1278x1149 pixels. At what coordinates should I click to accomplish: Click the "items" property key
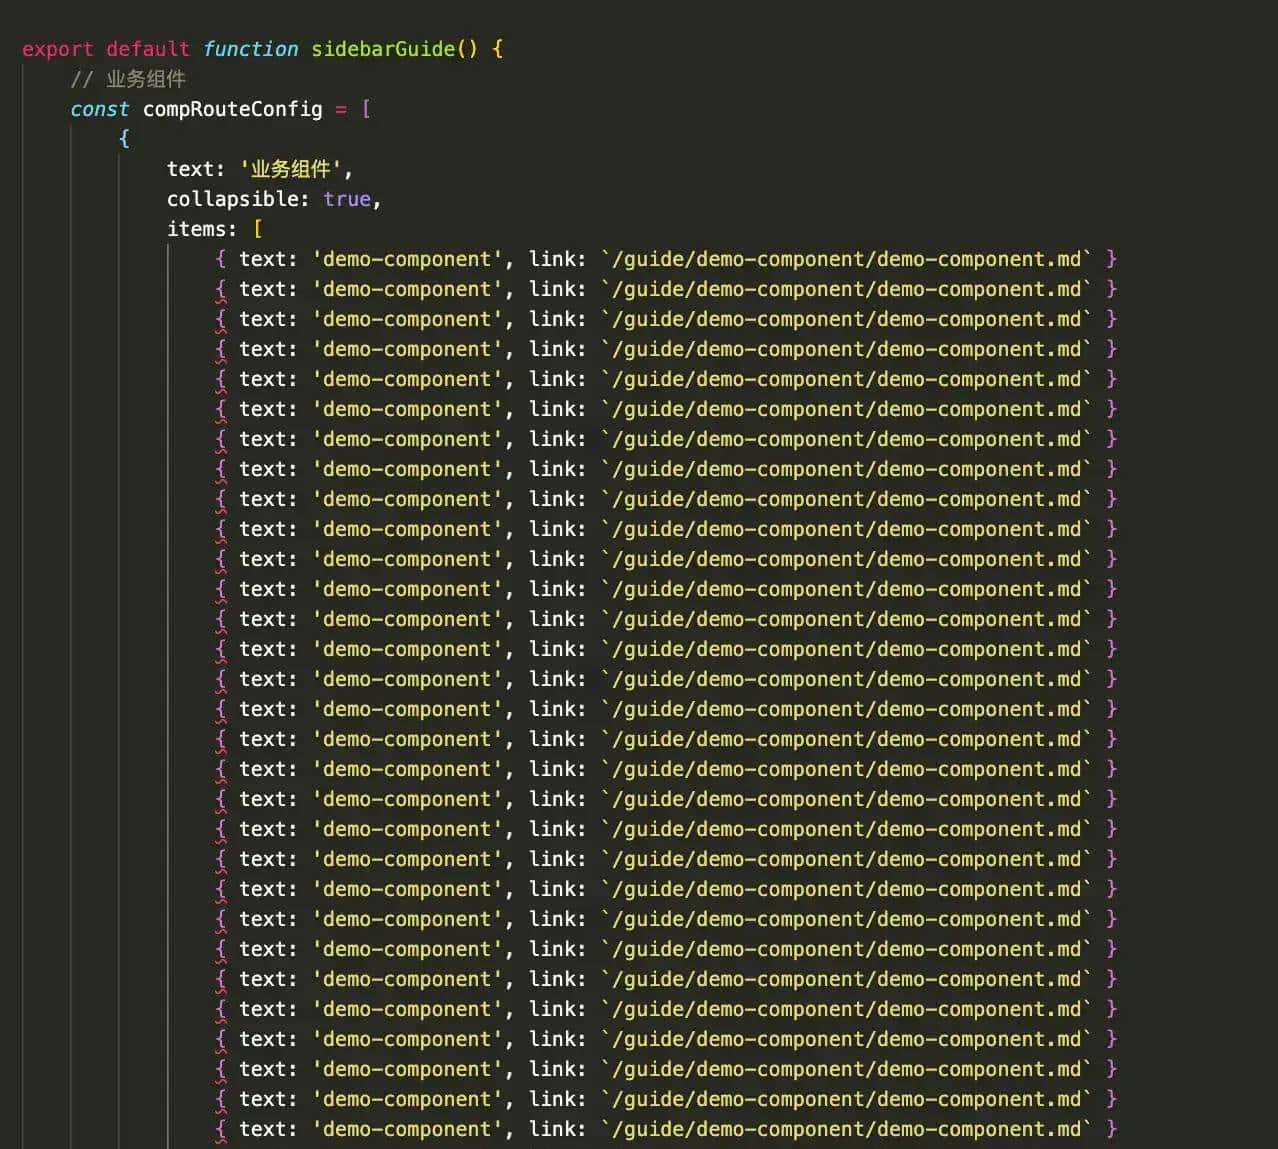[x=200, y=229]
